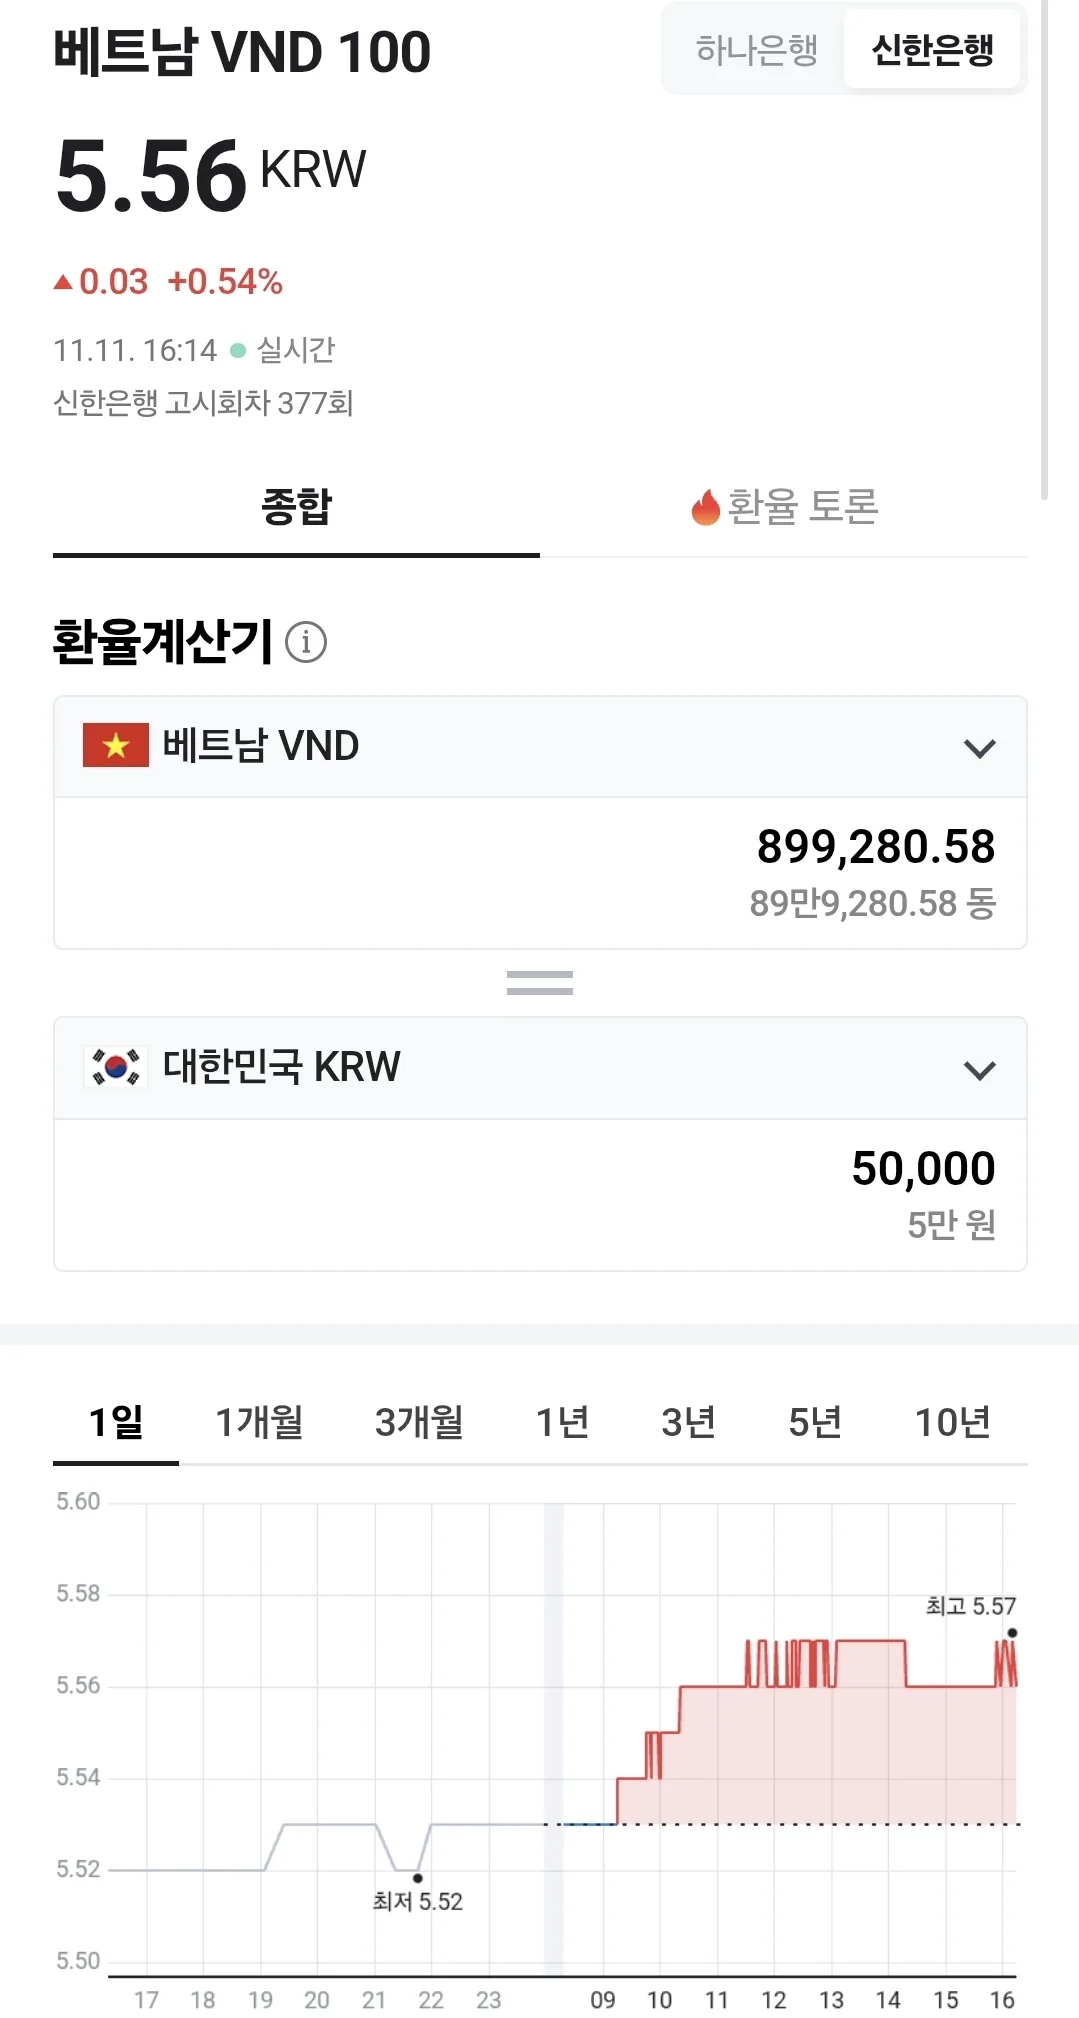Tap the red up-arrow change indicator
This screenshot has width=1079, height=2018.
click(63, 282)
